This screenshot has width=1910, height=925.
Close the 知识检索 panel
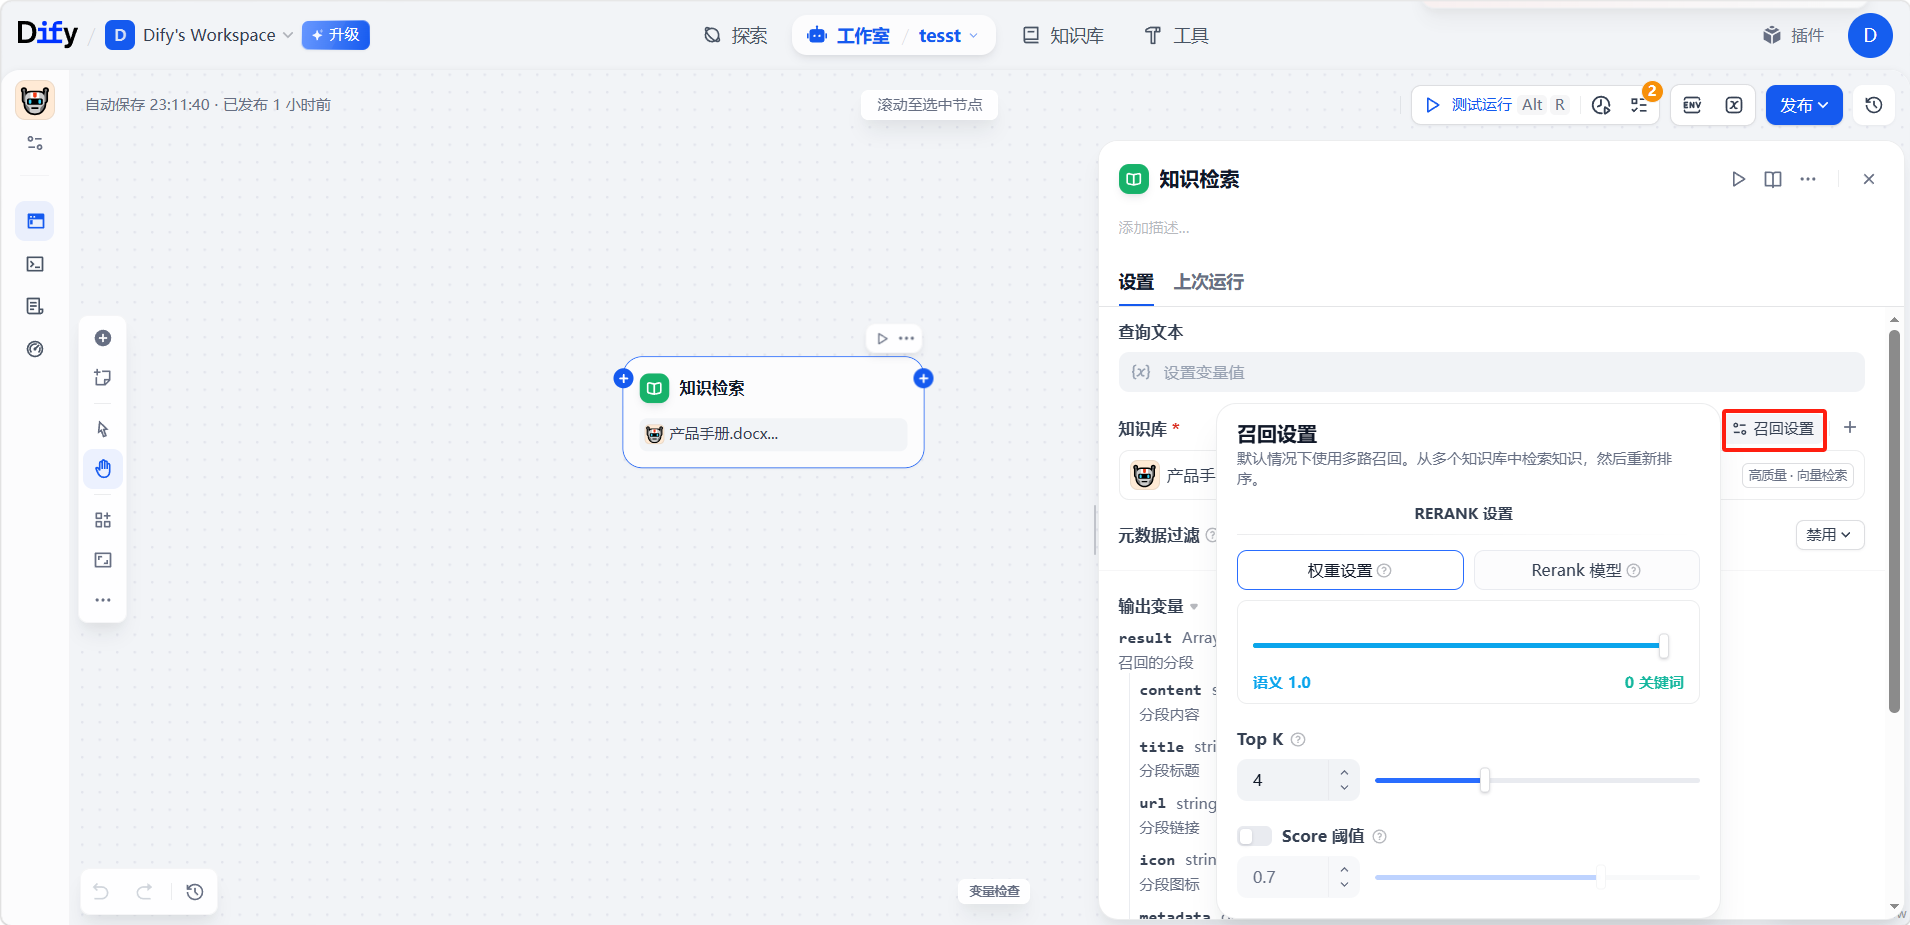click(x=1869, y=179)
